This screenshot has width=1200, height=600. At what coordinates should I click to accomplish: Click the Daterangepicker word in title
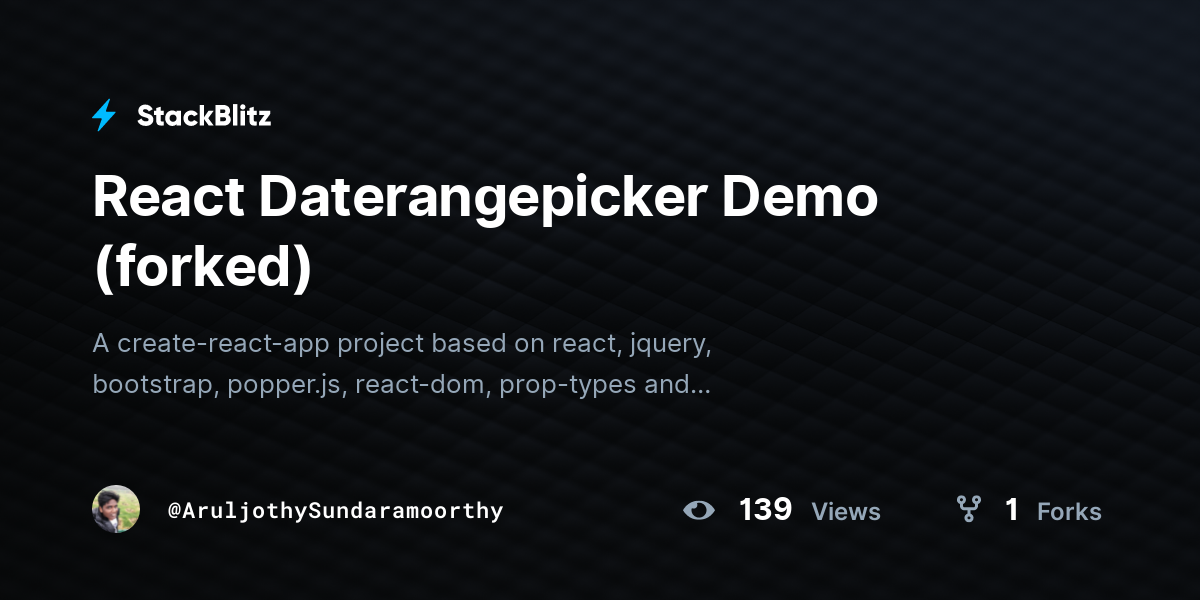point(483,199)
